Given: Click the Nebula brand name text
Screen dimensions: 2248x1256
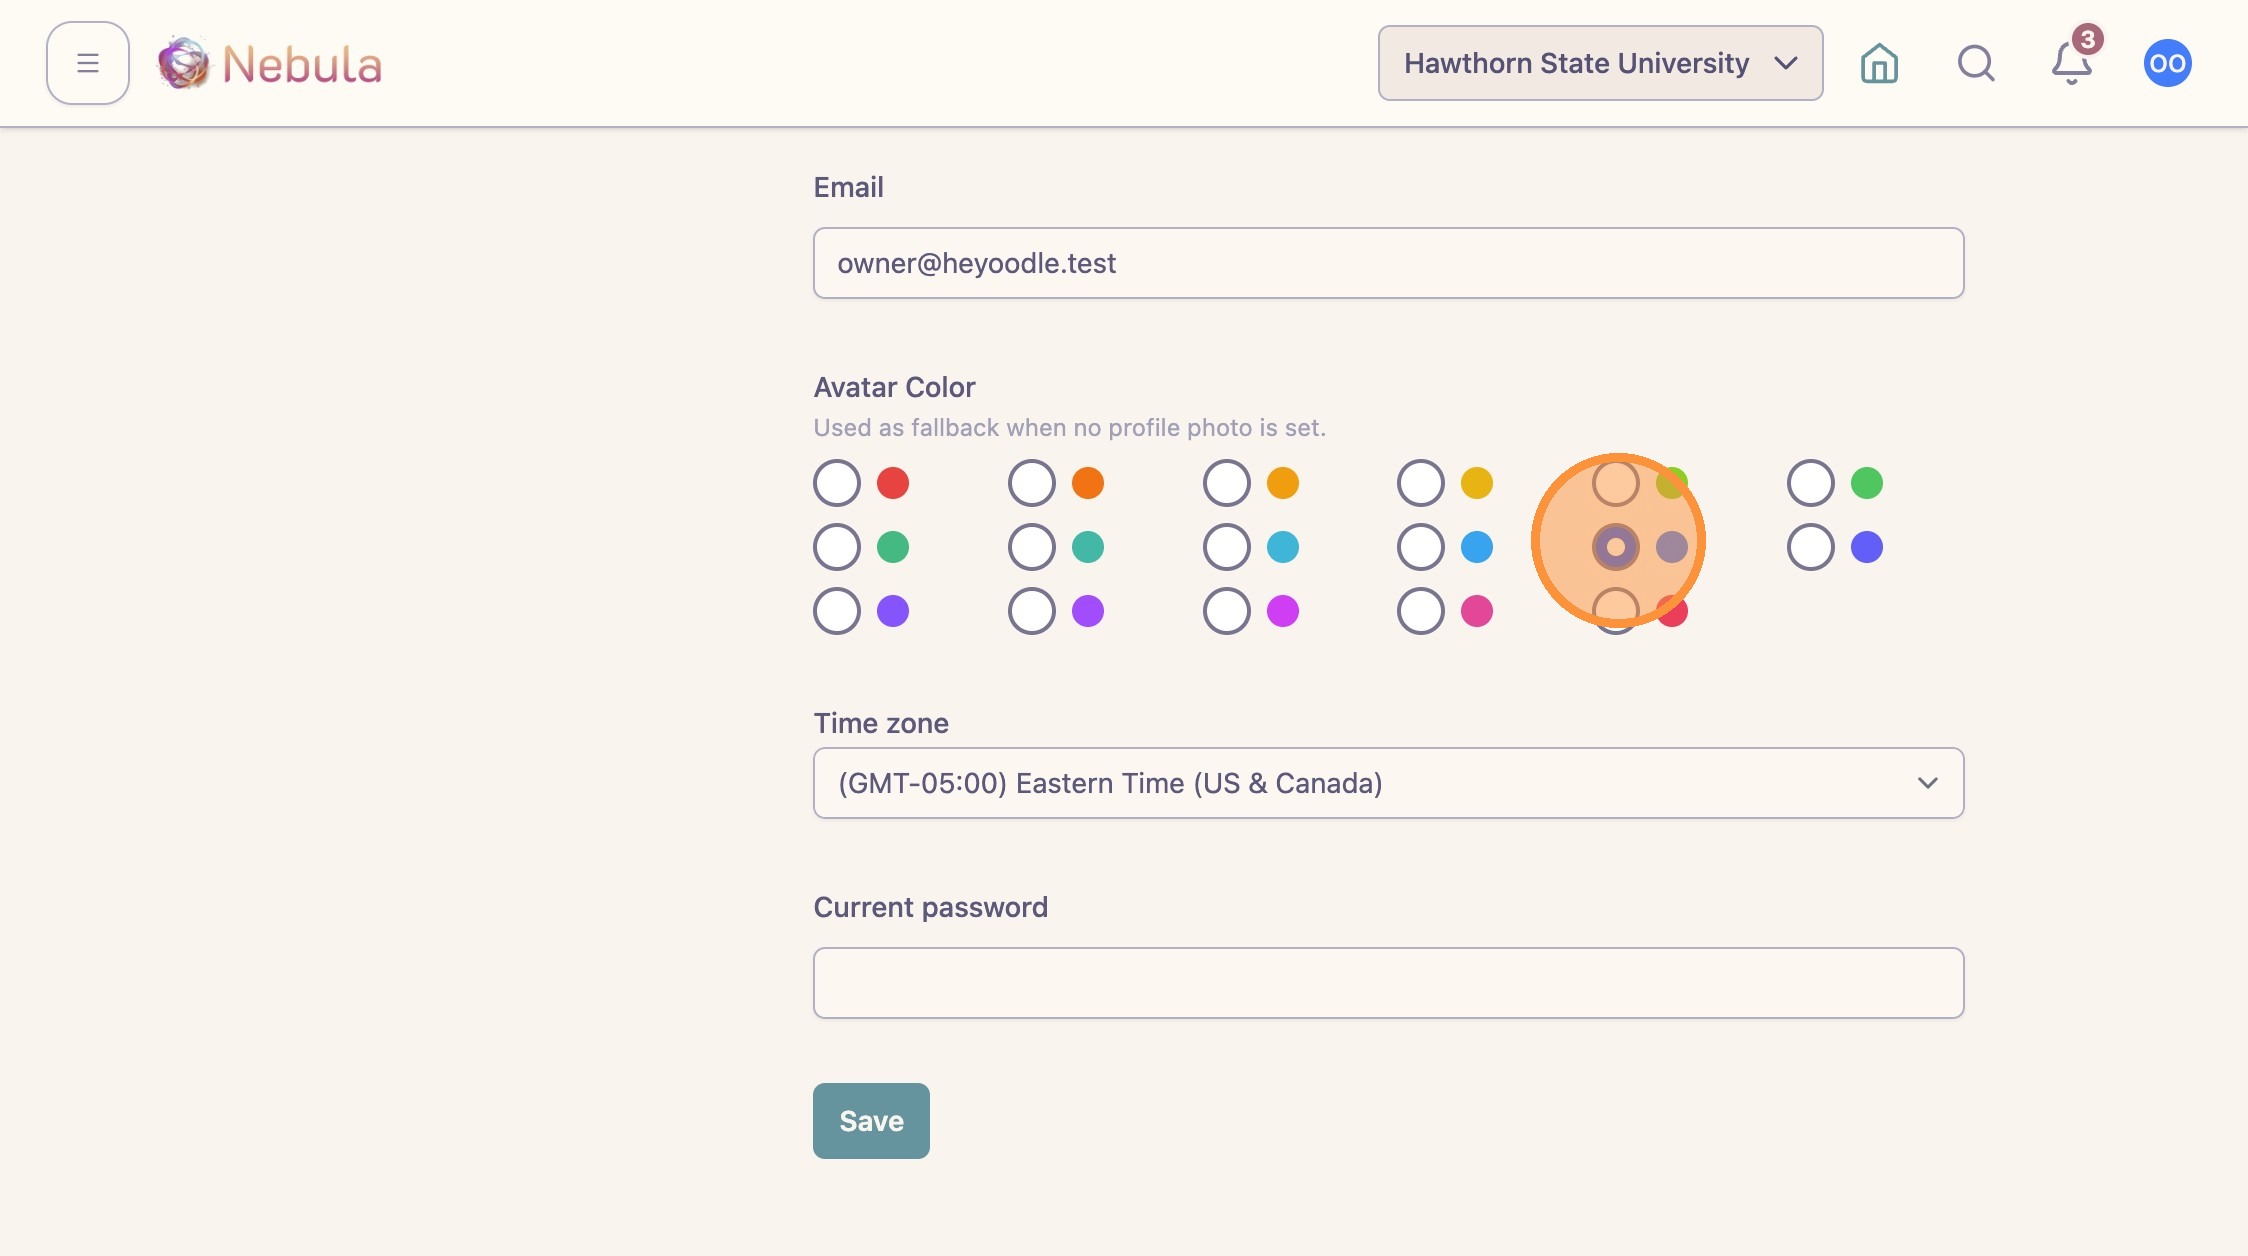Looking at the screenshot, I should (302, 65).
